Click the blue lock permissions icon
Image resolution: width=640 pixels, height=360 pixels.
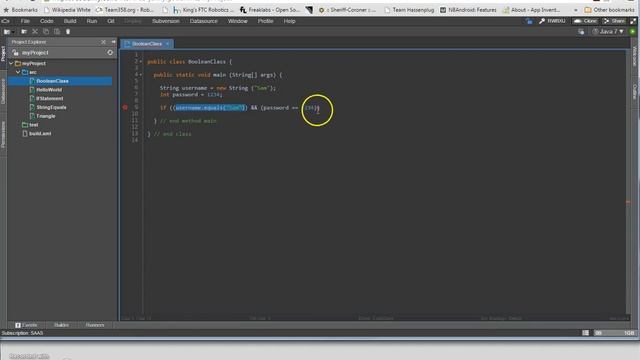click(529, 21)
